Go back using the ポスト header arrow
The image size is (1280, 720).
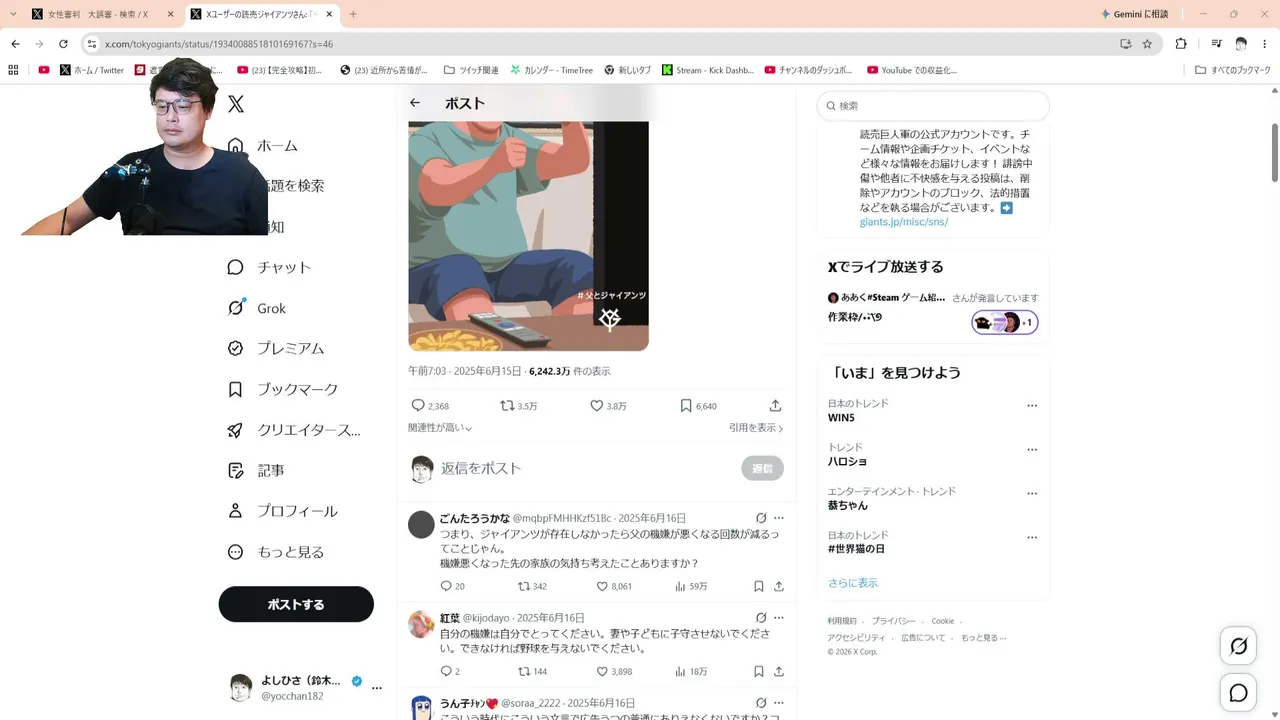coord(415,103)
